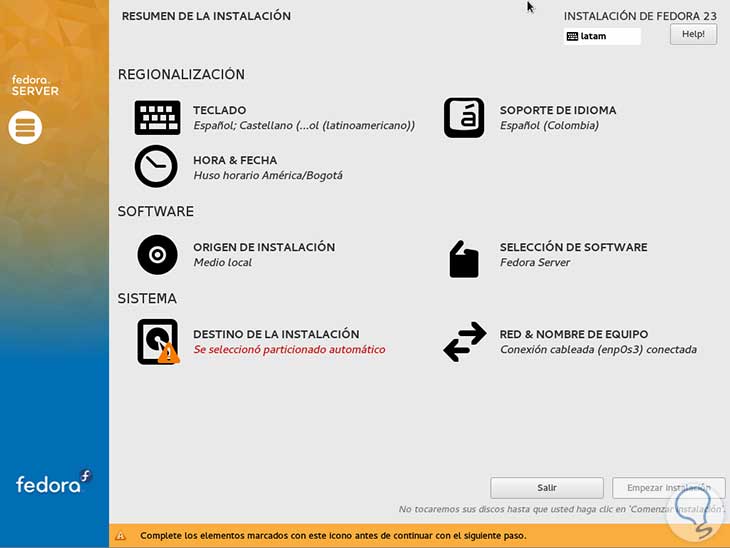The height and width of the screenshot is (548, 730).
Task: Click the latam keyboard layout indicator
Action: 602,36
